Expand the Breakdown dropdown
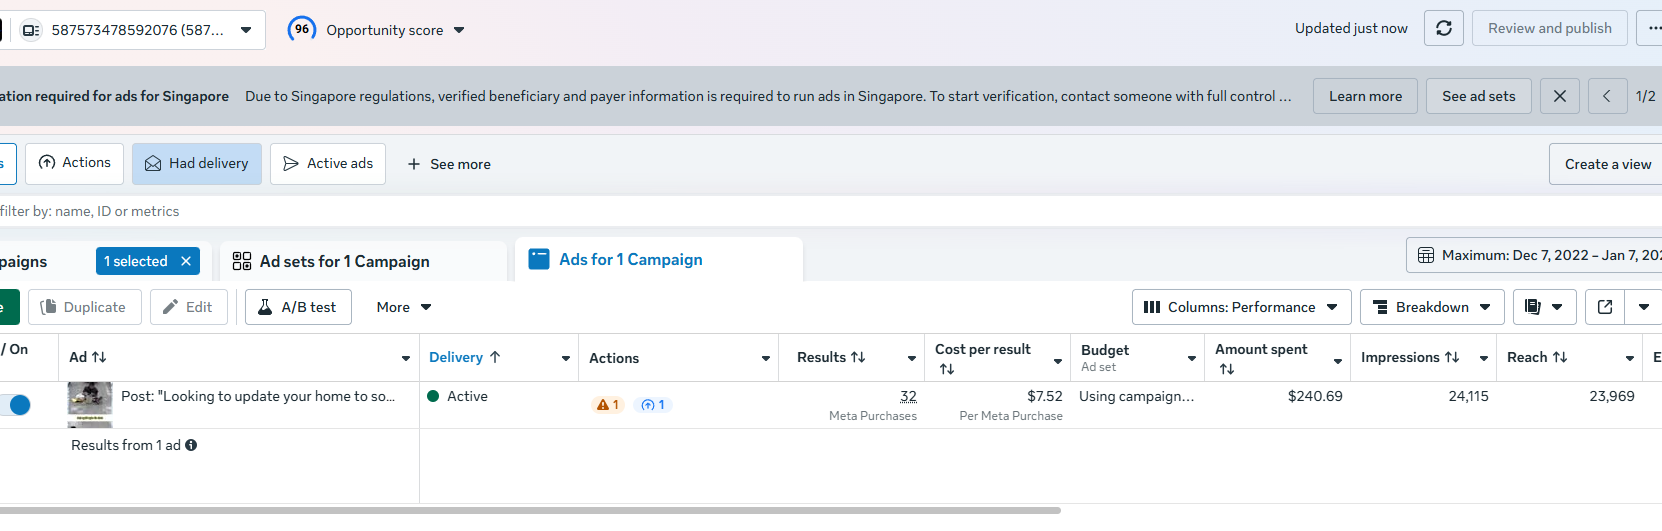This screenshot has height=531, width=1662. (x=1431, y=307)
